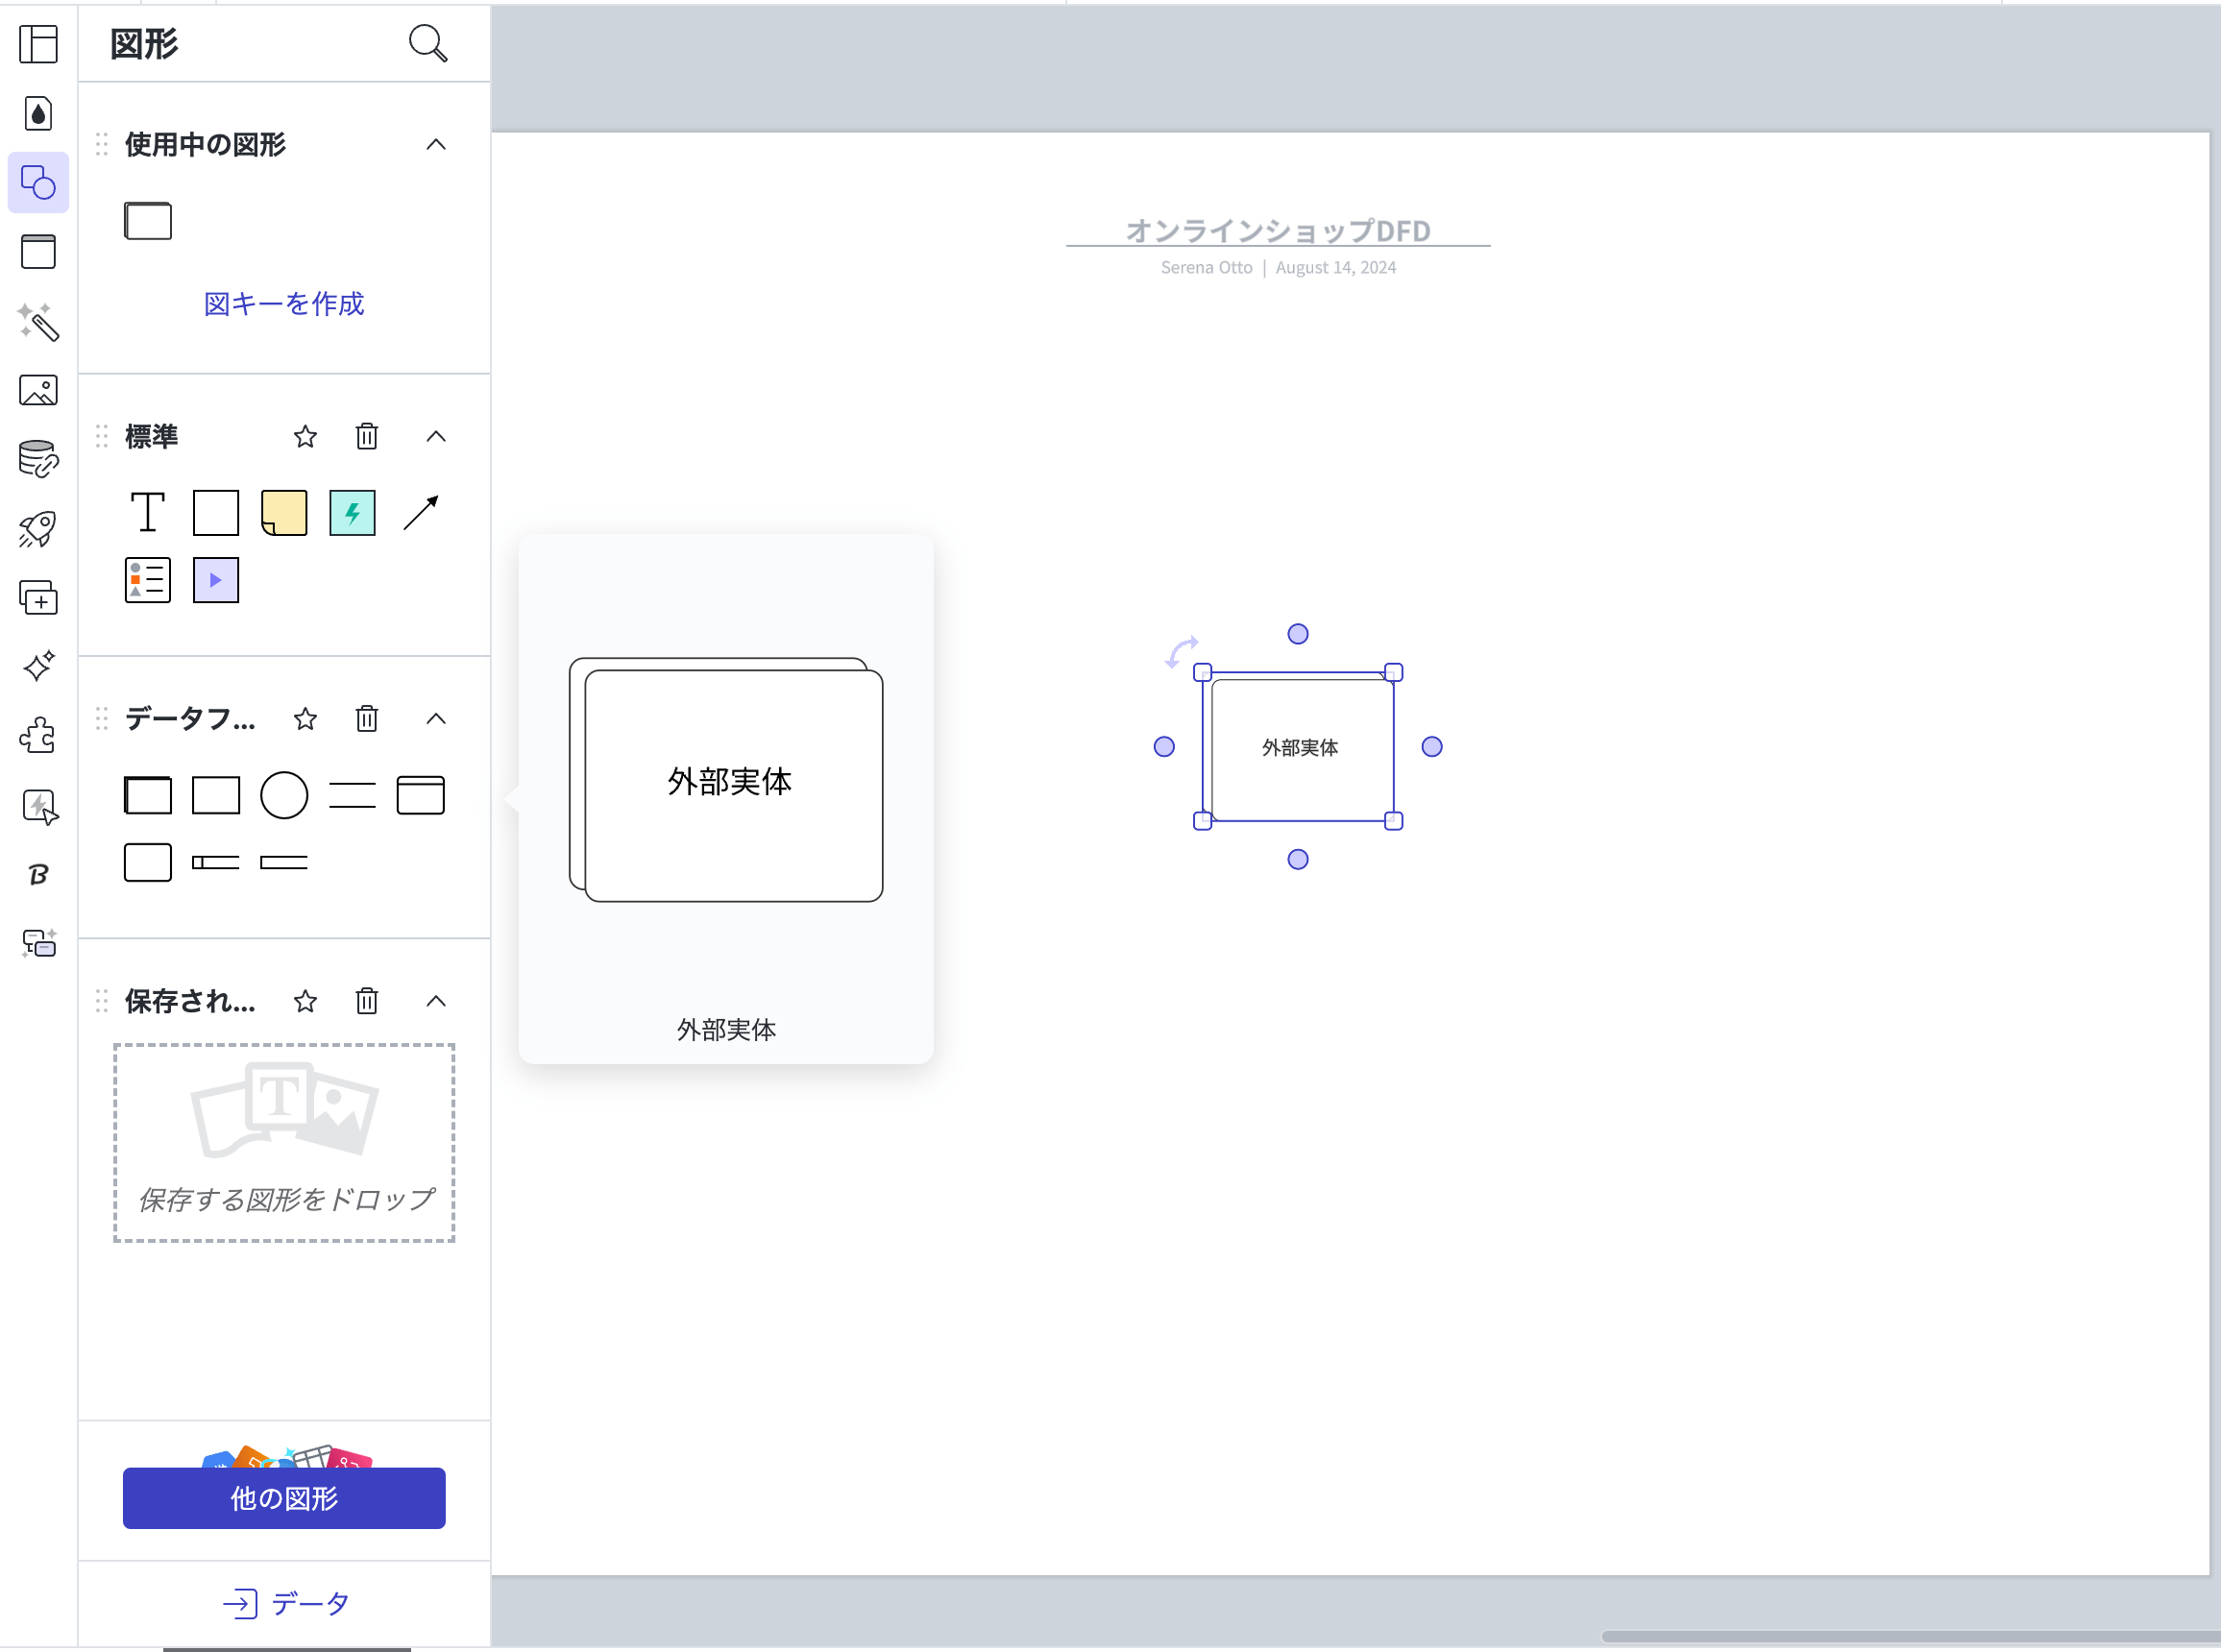Open the AI sparkle icon in sidebar
2221x1652 pixels.
(x=38, y=666)
